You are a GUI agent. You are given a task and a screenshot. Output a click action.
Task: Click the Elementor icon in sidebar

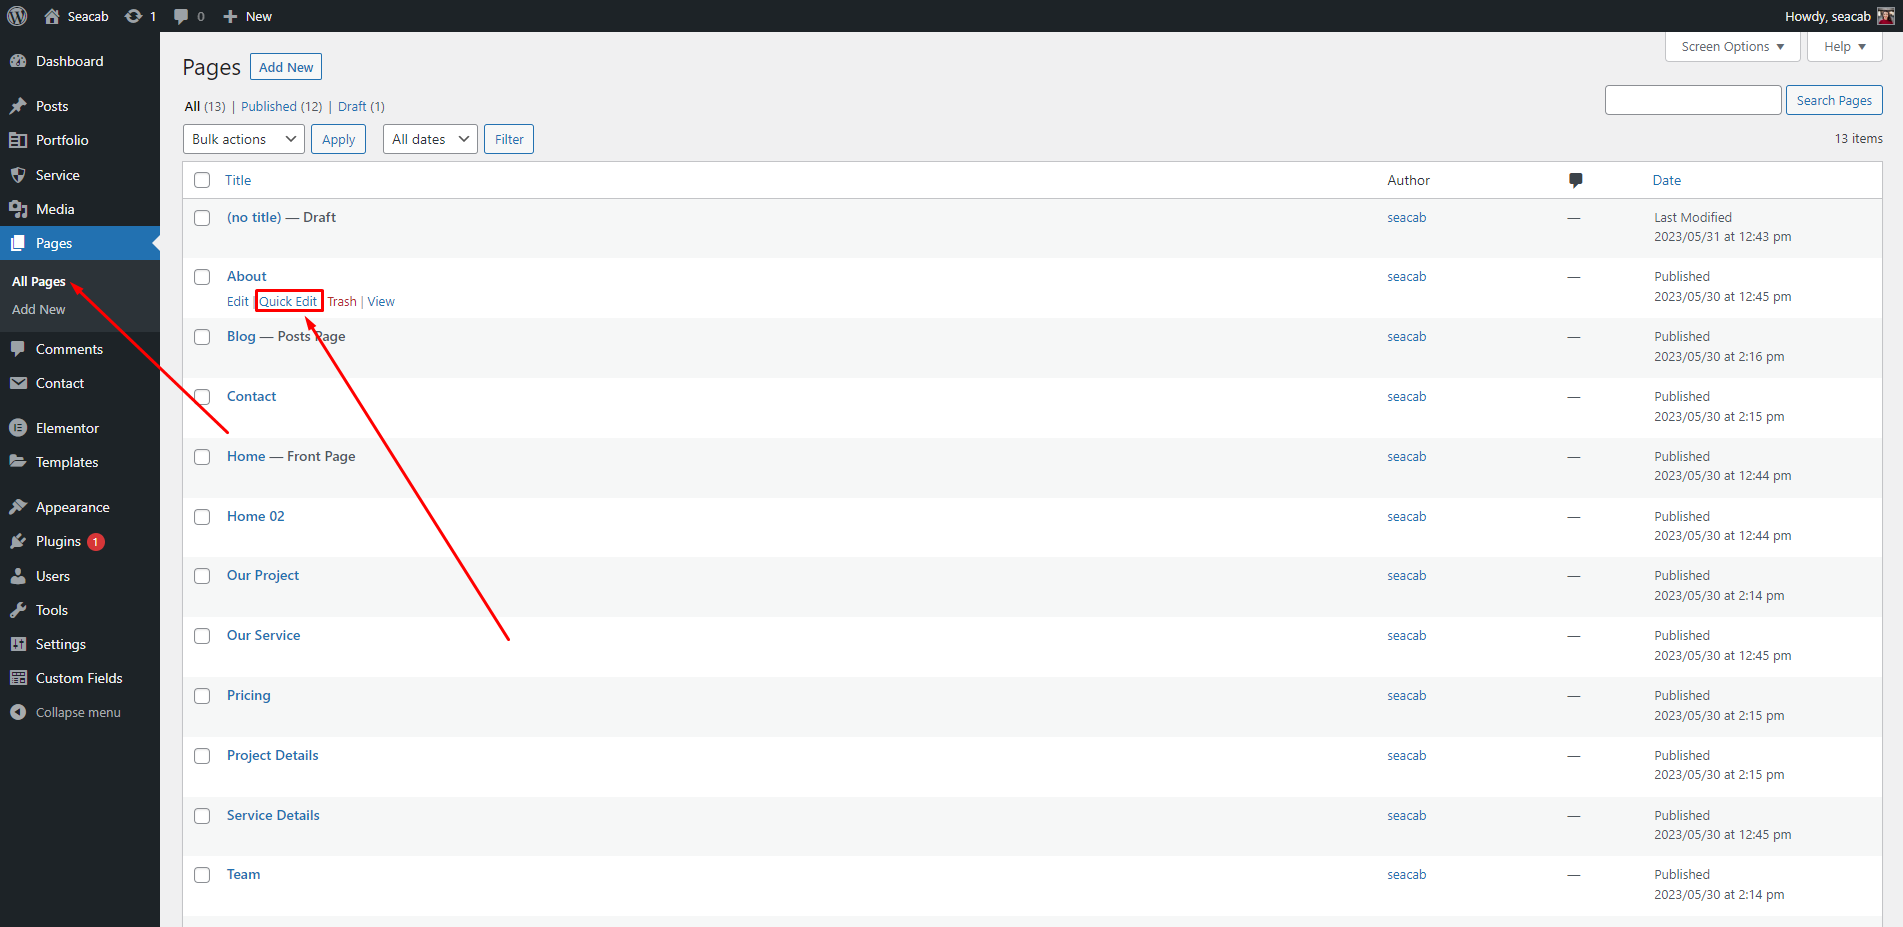coord(18,428)
